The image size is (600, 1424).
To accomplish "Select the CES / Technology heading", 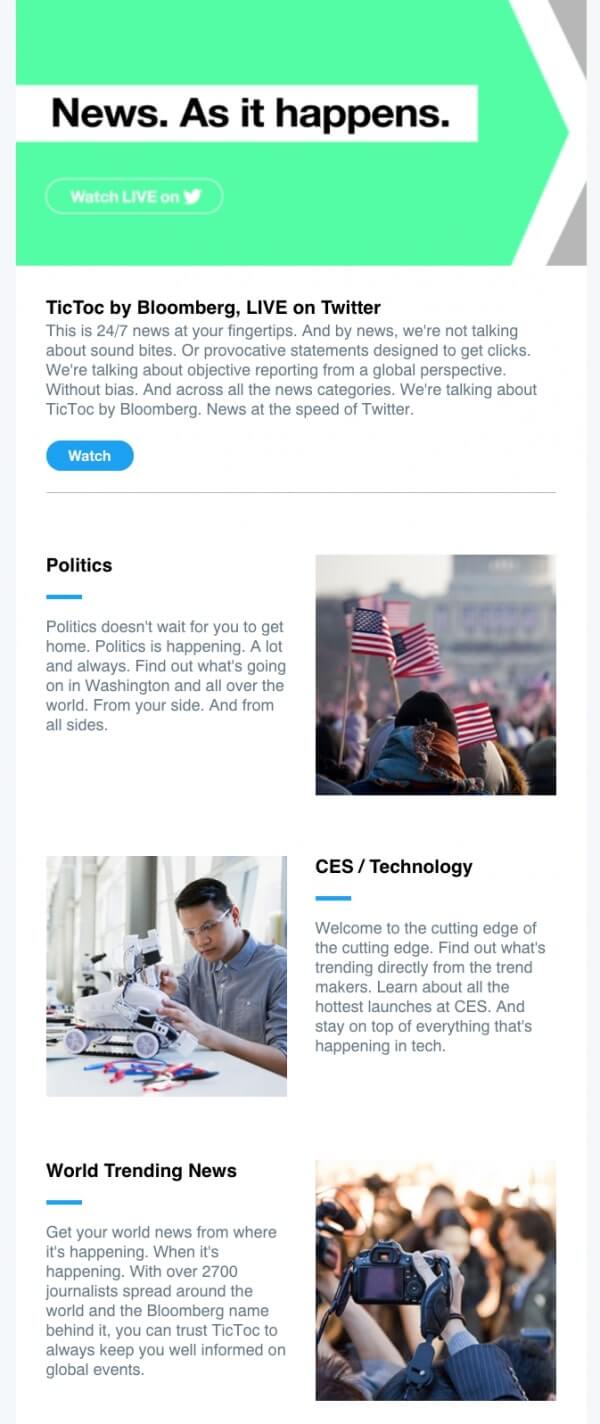I will pos(393,867).
